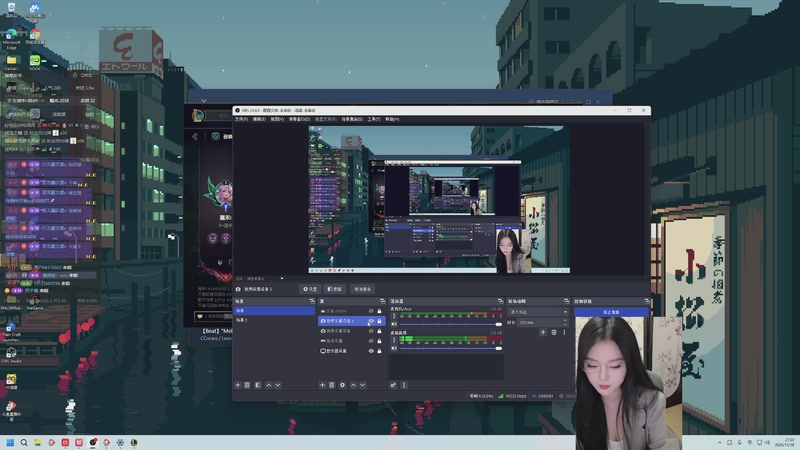Open the 工具(T) menu

pyautogui.click(x=374, y=119)
